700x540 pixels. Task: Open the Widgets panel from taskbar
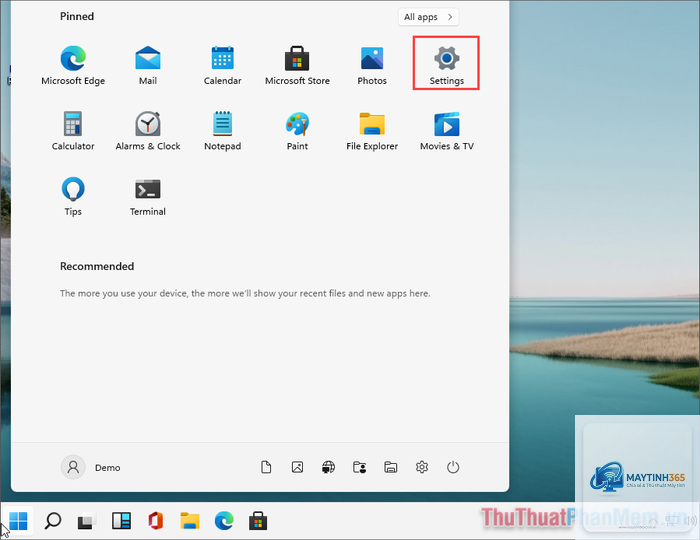point(121,521)
